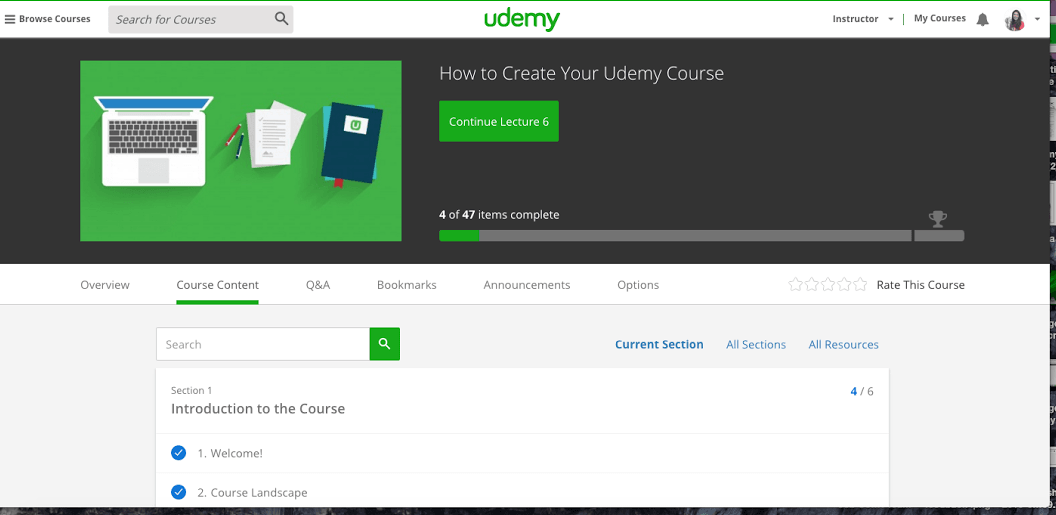Rate the course five stars
This screenshot has height=515, width=1056.
pyautogui.click(x=860, y=285)
